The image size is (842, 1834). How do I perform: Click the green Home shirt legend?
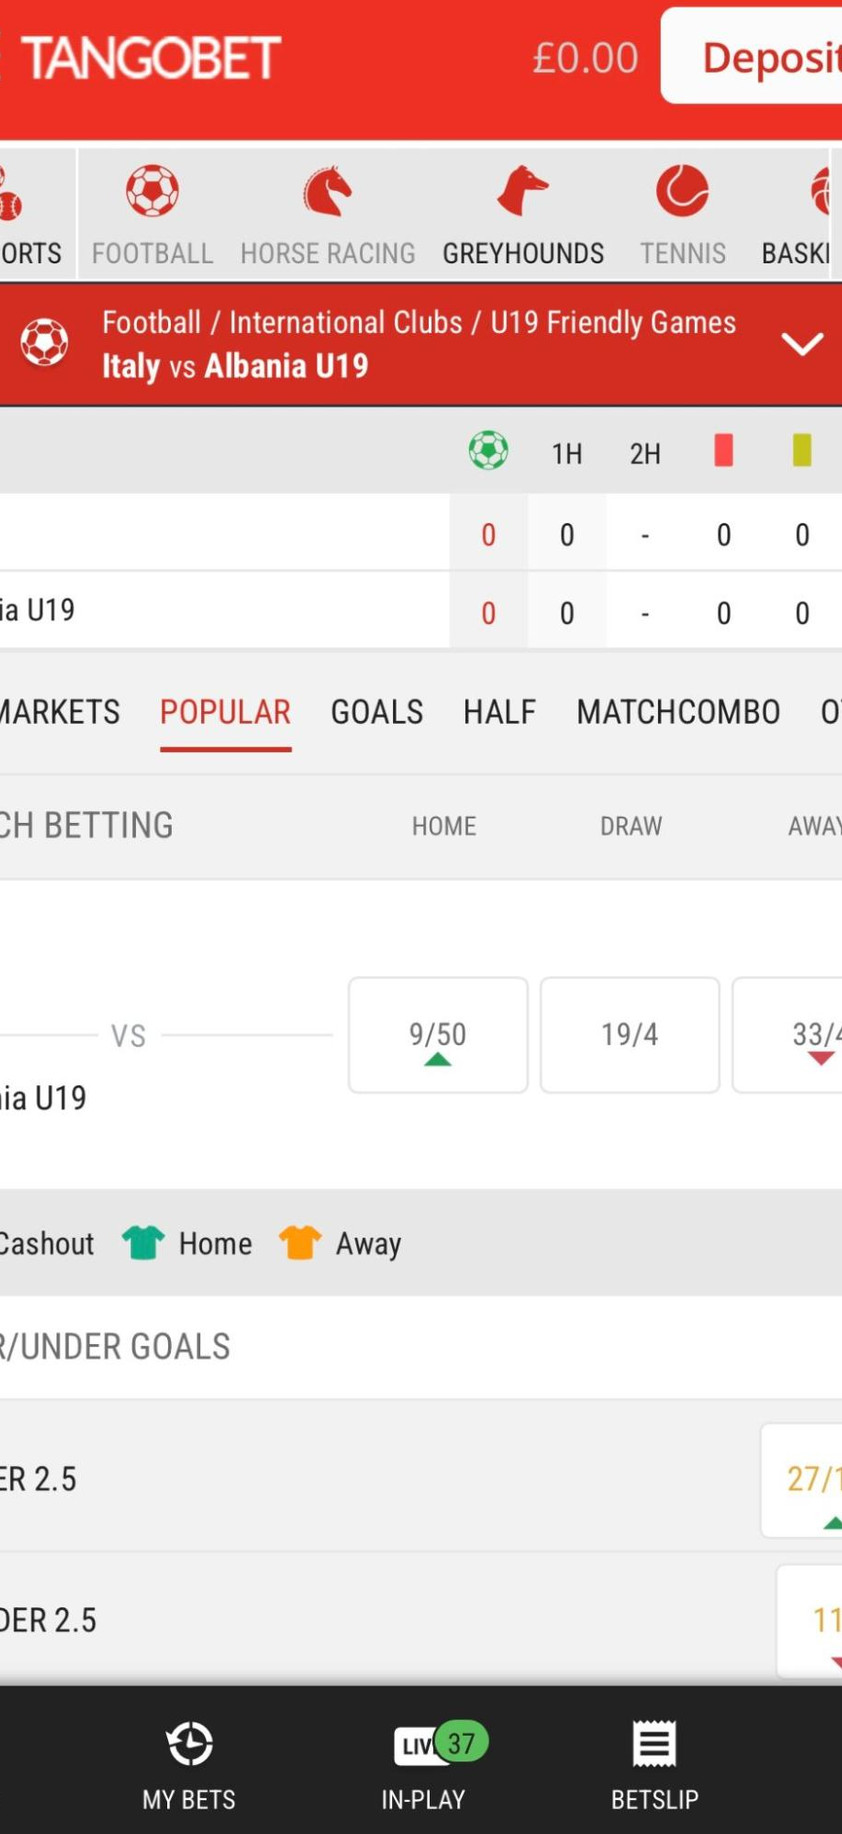[x=143, y=1243]
